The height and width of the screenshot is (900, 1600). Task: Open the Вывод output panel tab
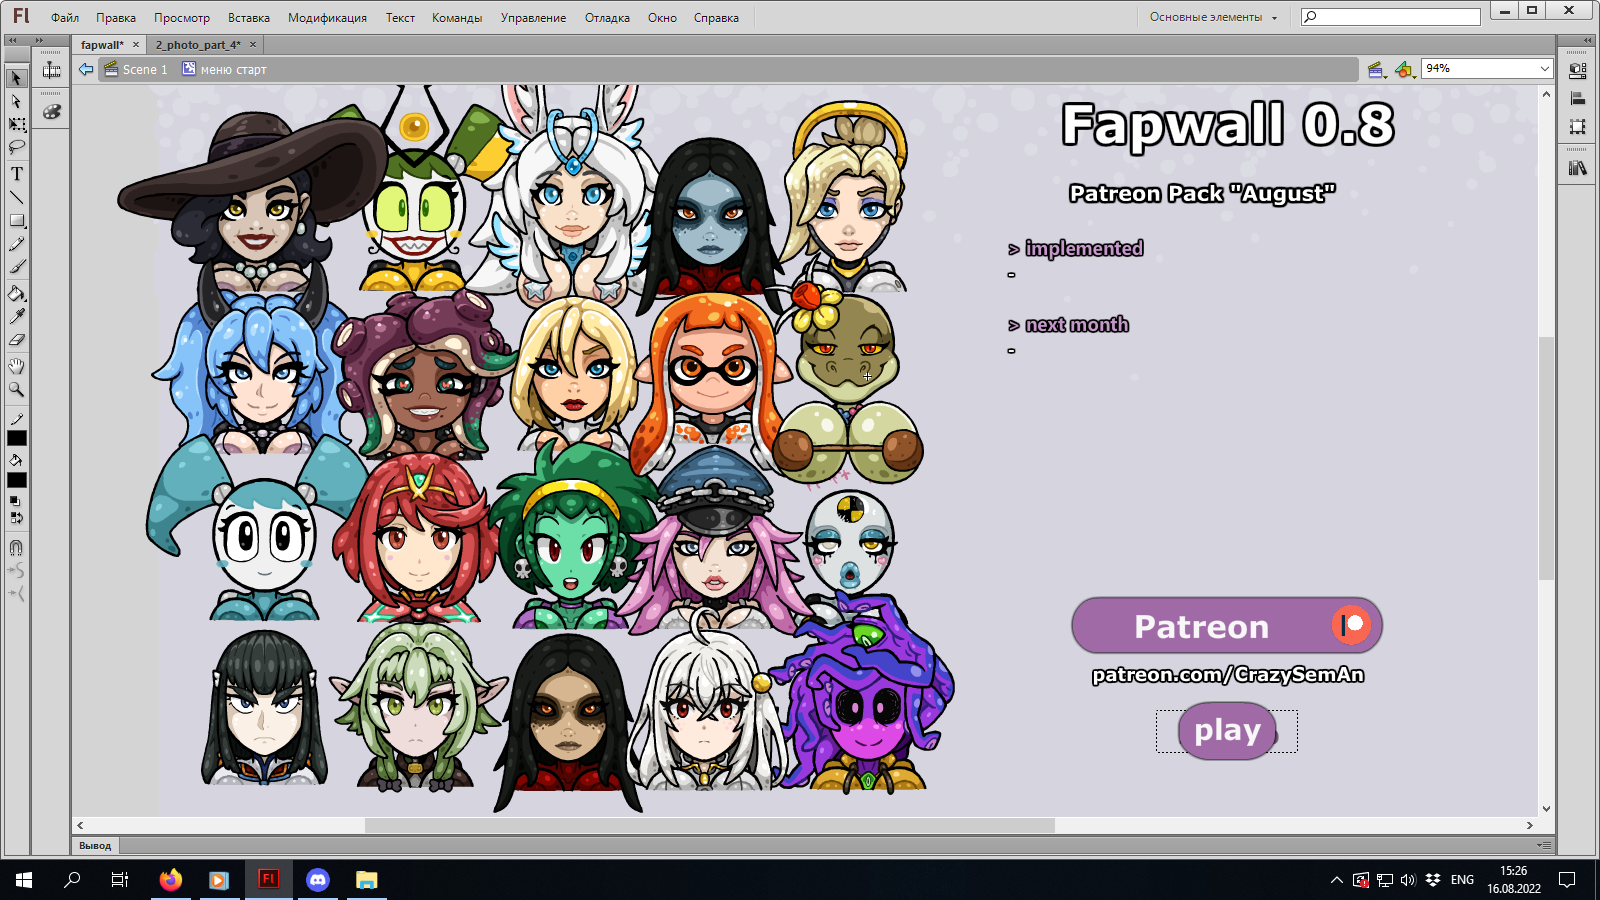[x=95, y=845]
